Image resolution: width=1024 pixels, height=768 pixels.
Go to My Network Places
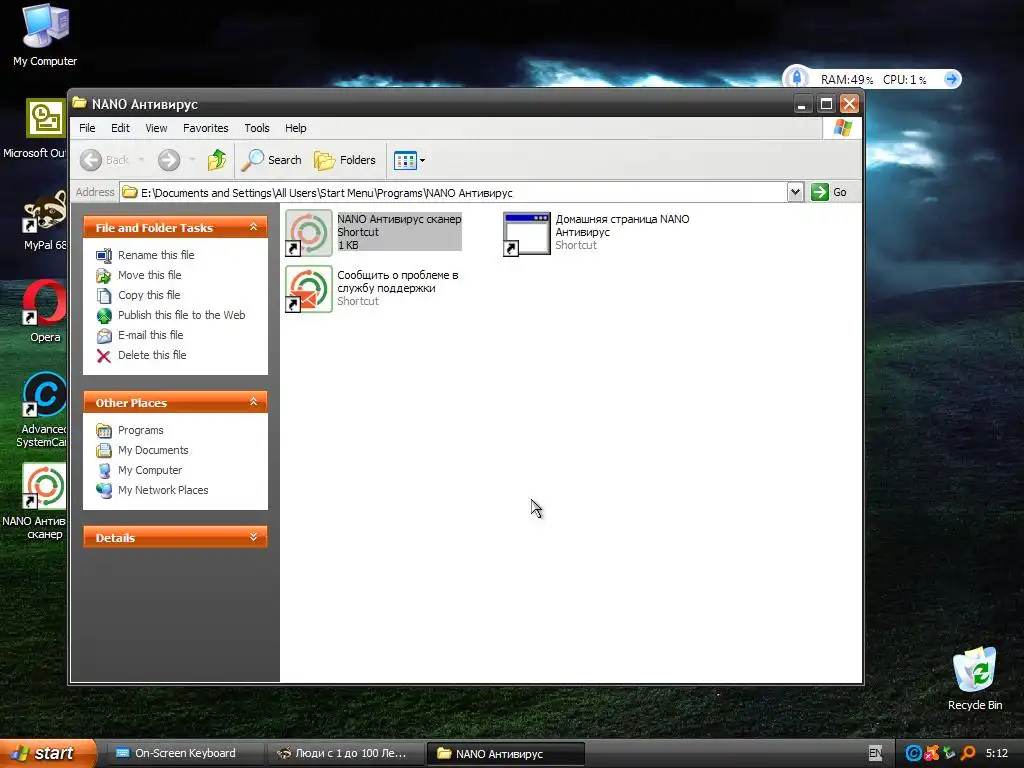[x=152, y=490]
